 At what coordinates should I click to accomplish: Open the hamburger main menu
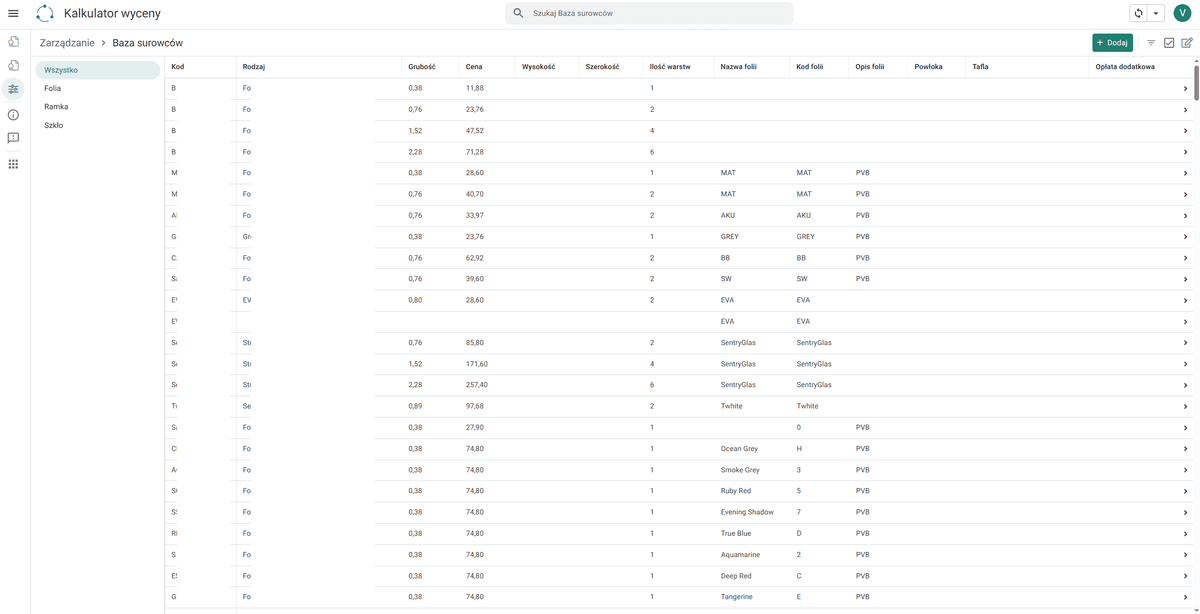(x=13, y=14)
